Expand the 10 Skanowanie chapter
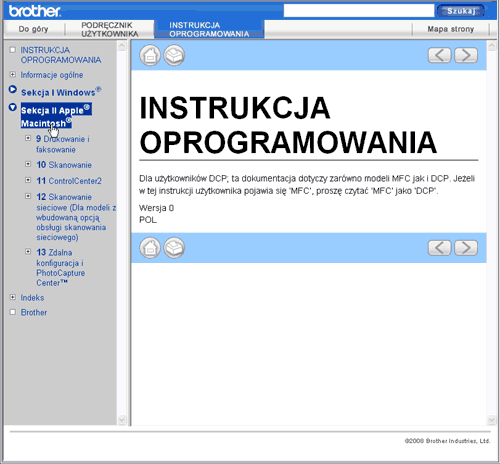The image size is (500, 464). [28, 164]
